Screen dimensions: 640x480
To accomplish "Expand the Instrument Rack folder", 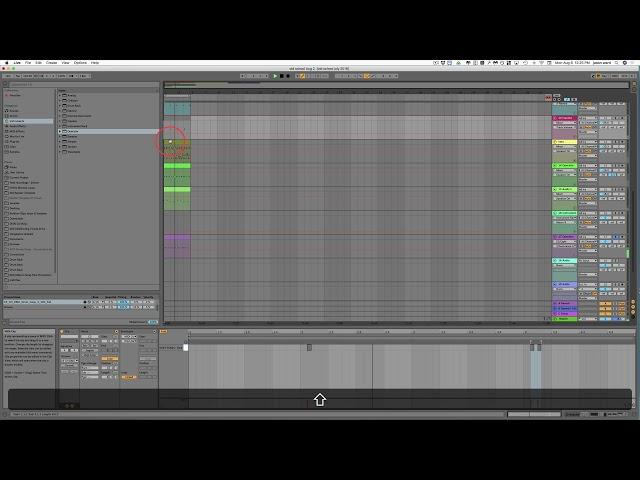I will (x=60, y=126).
